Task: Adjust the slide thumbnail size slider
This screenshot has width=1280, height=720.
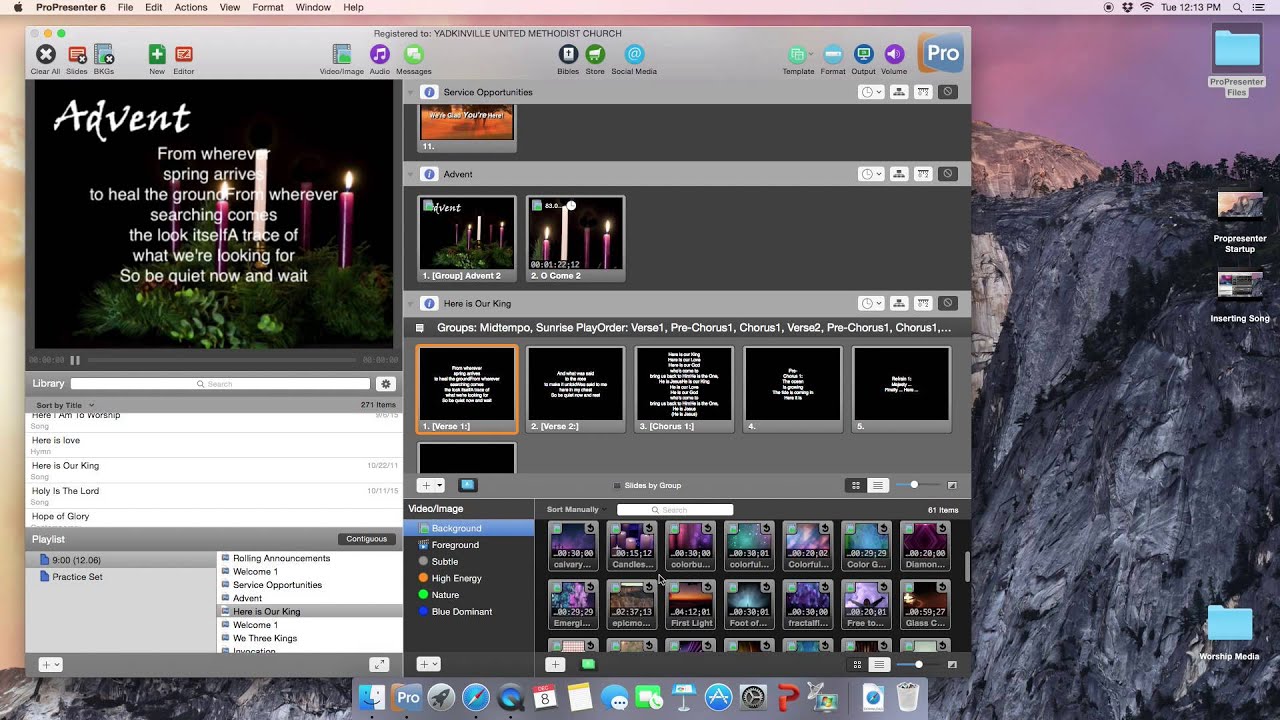Action: point(915,485)
